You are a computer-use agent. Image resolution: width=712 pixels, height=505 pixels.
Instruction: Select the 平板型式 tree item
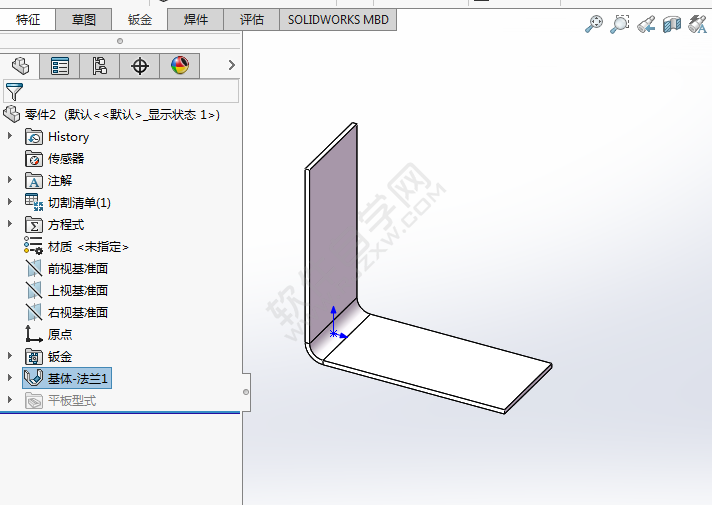(72, 401)
